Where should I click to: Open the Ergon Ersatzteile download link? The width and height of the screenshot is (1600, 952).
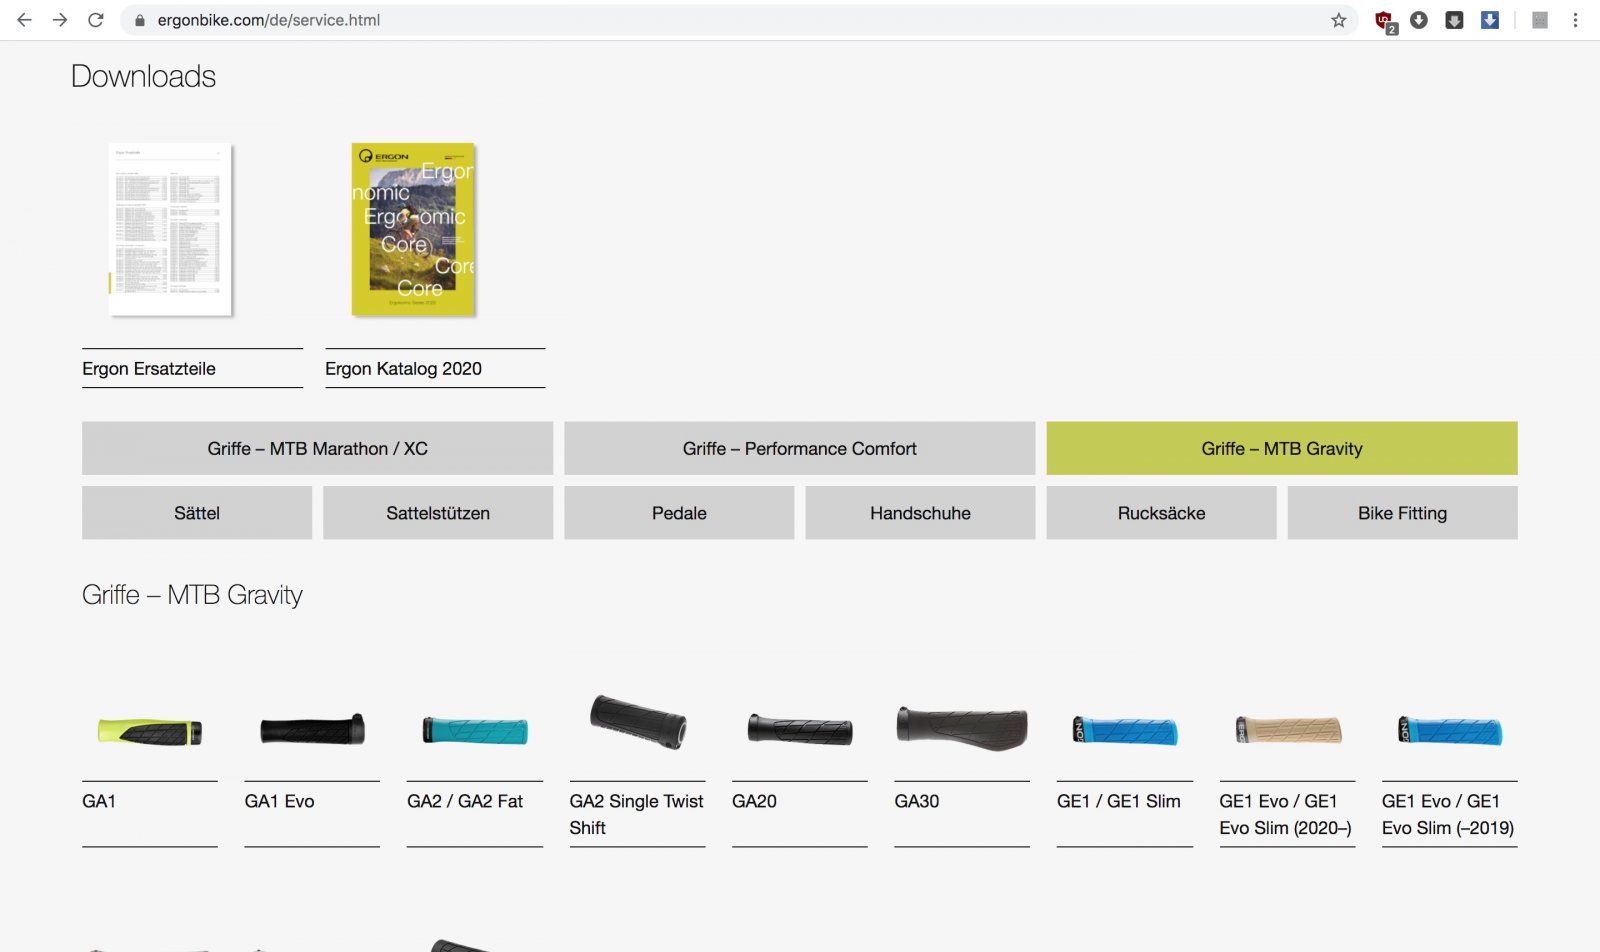149,368
